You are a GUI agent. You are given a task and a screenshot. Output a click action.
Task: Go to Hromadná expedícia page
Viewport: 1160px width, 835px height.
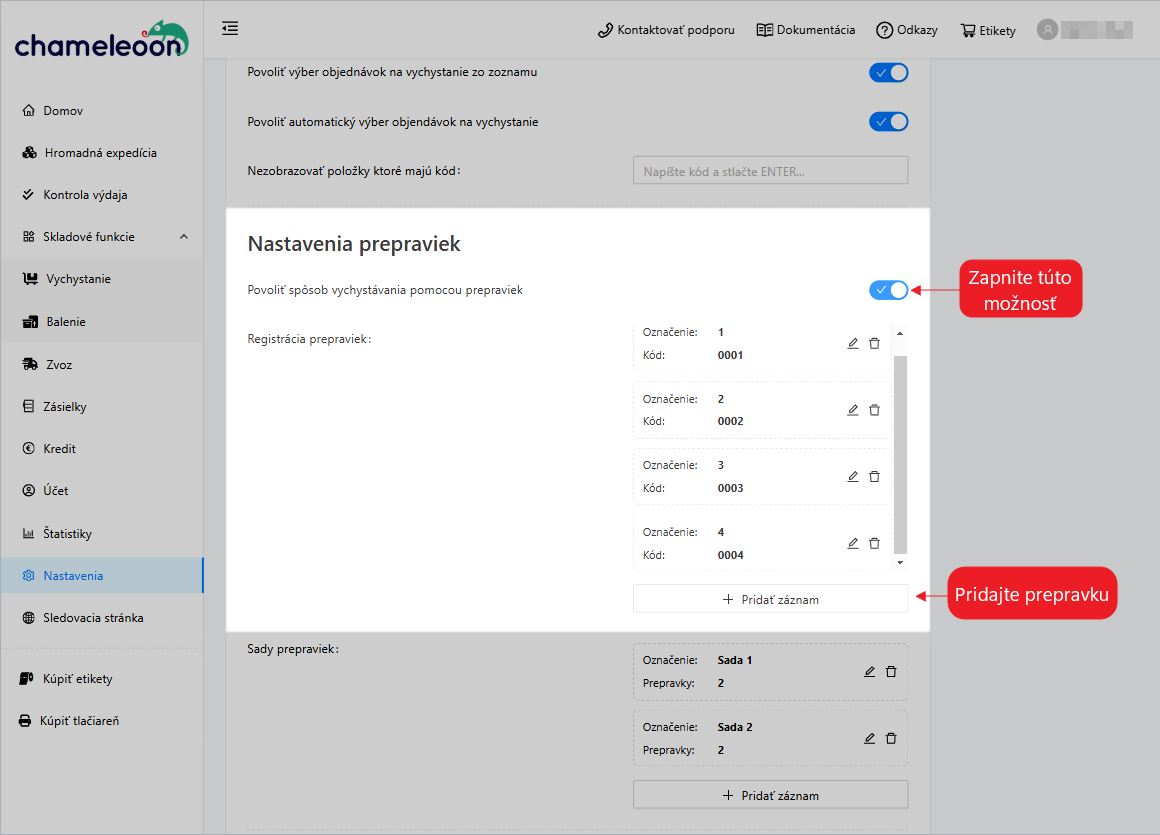coord(100,153)
